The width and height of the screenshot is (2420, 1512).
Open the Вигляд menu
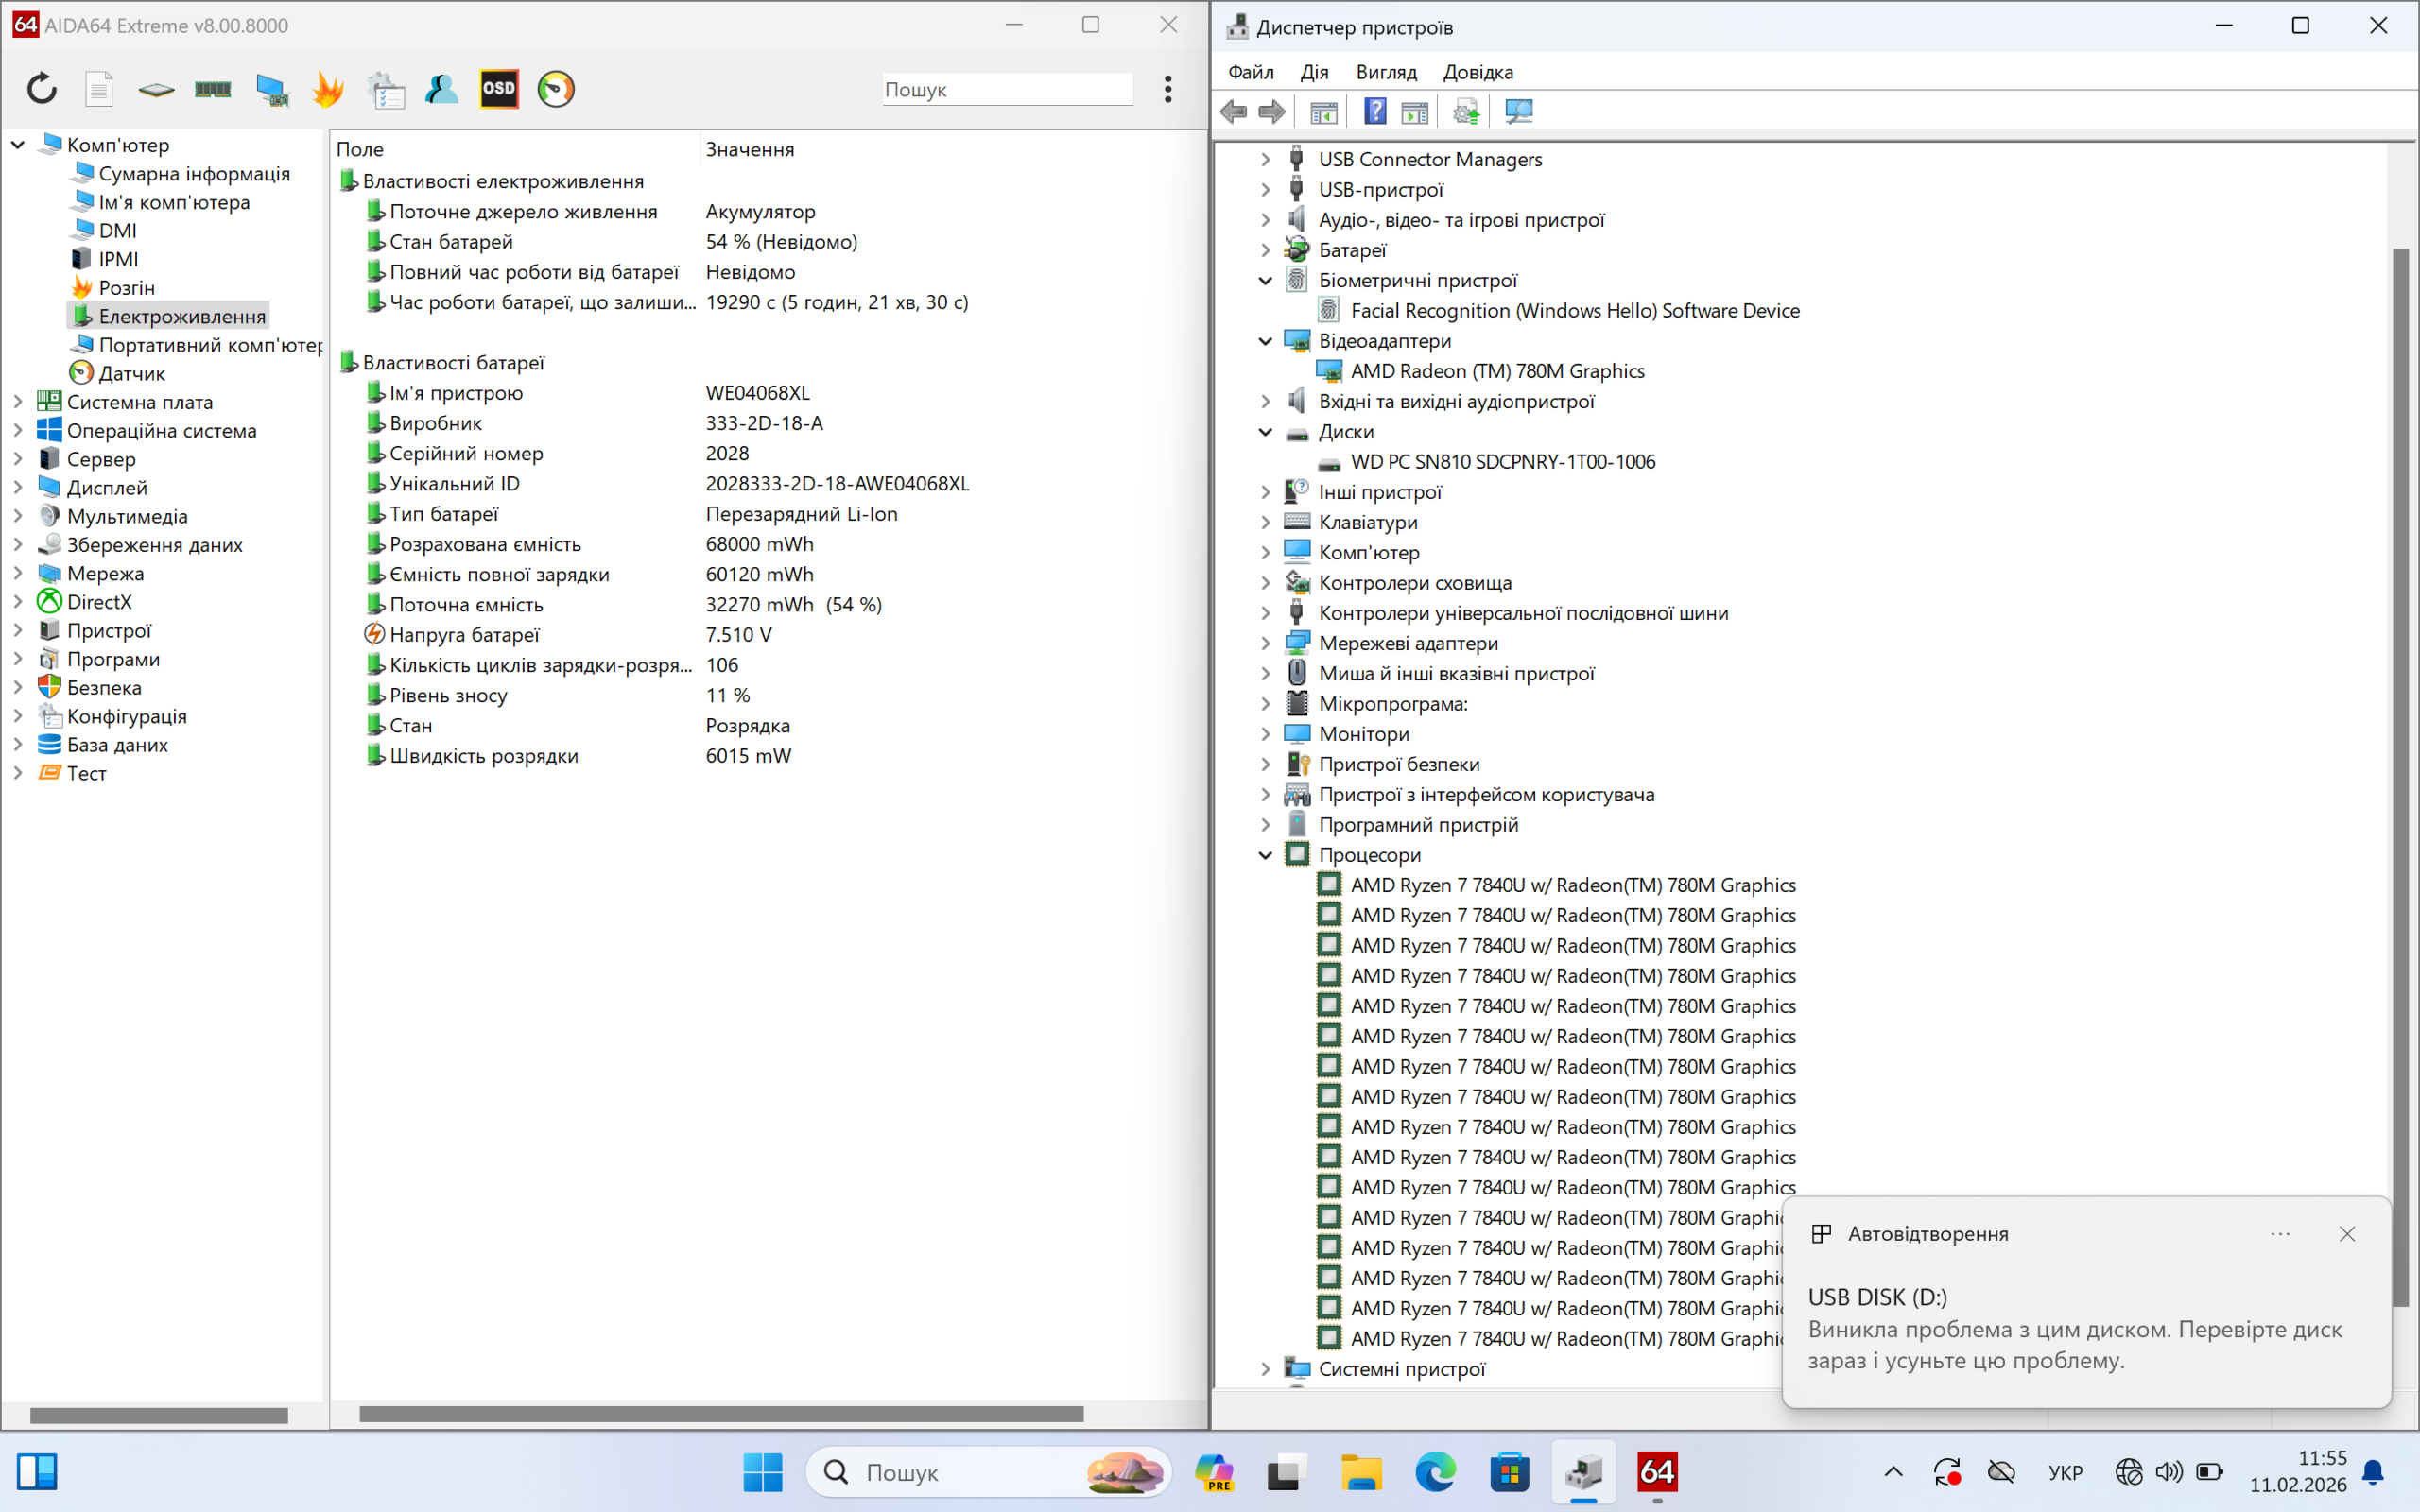click(x=1385, y=72)
